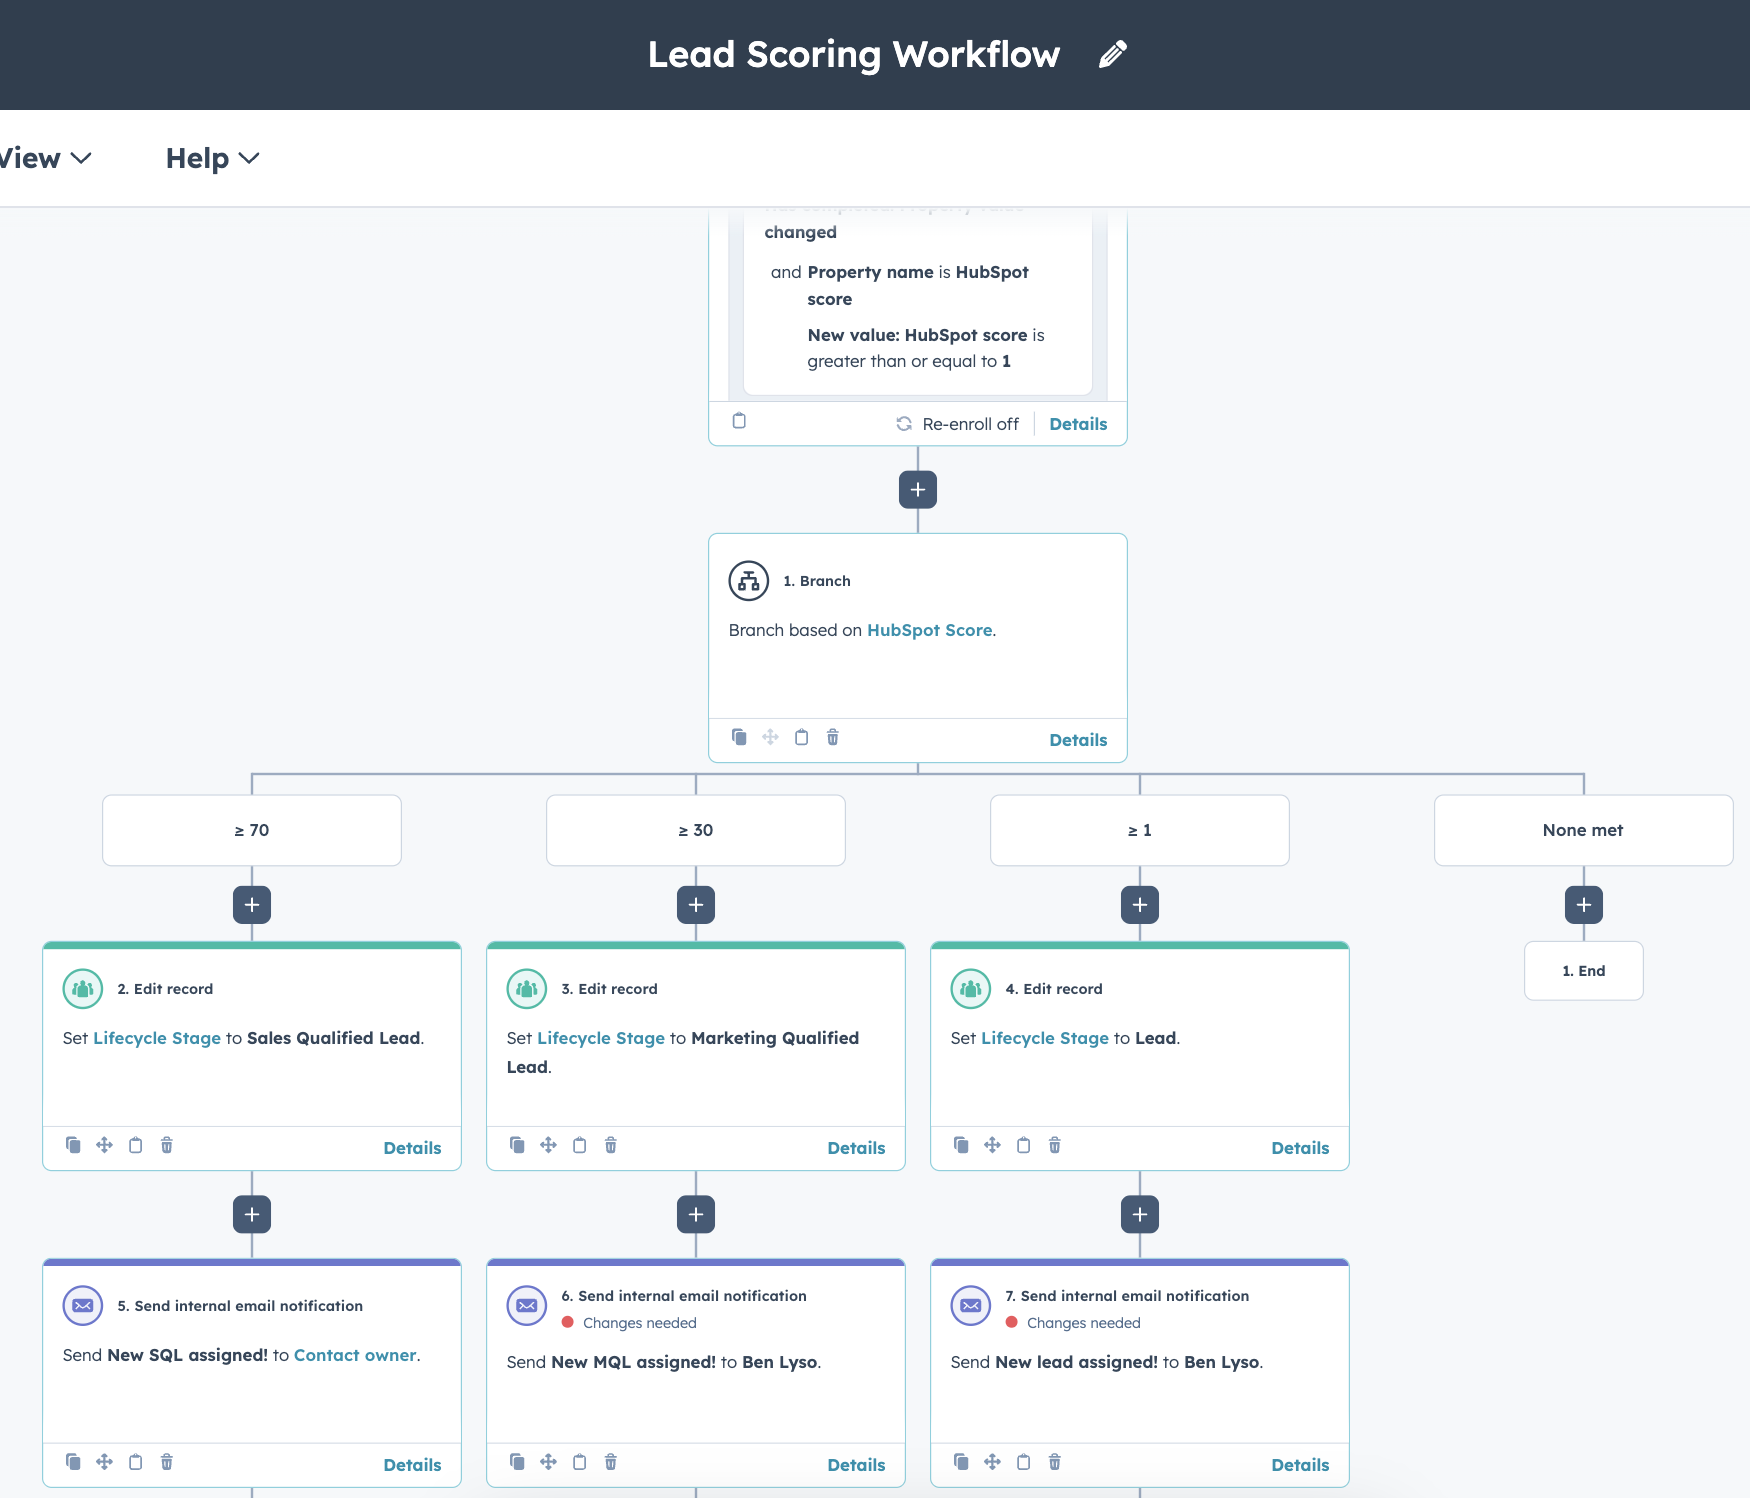
Task: Click the comment icon on the enrollment trigger card
Action: click(x=740, y=421)
